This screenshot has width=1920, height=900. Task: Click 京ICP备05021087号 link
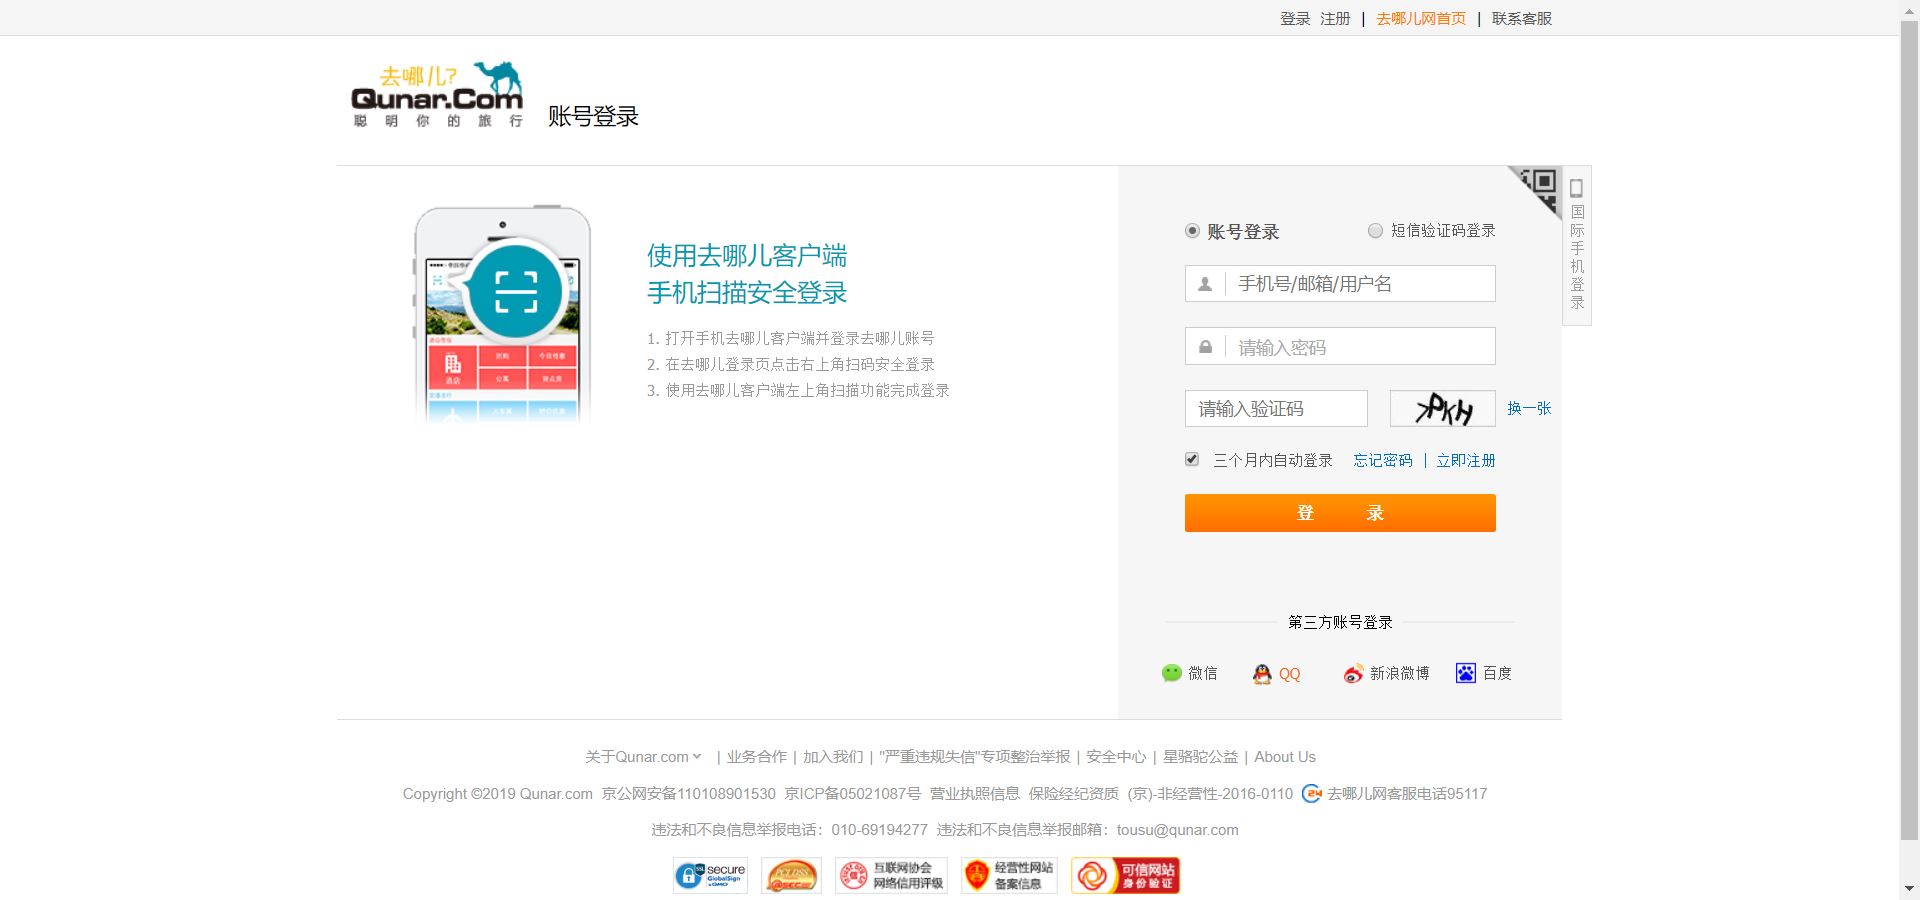point(852,794)
